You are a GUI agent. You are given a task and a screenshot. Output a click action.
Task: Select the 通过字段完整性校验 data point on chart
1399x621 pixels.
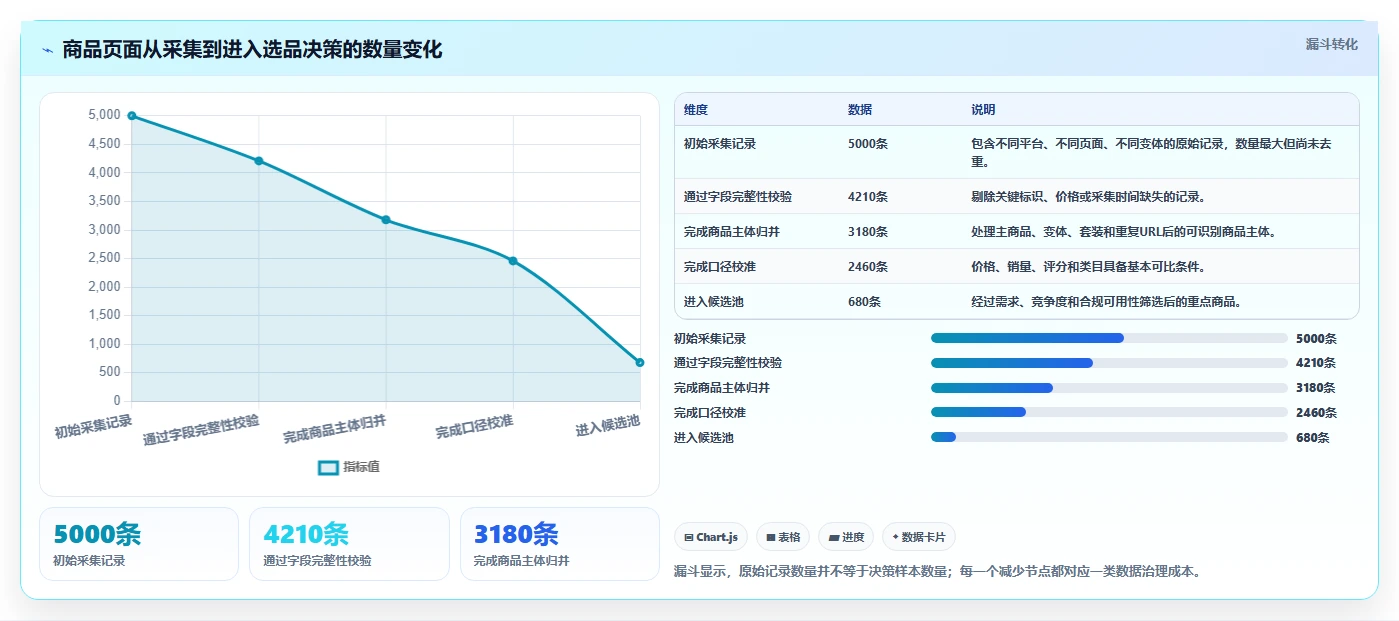click(x=259, y=161)
